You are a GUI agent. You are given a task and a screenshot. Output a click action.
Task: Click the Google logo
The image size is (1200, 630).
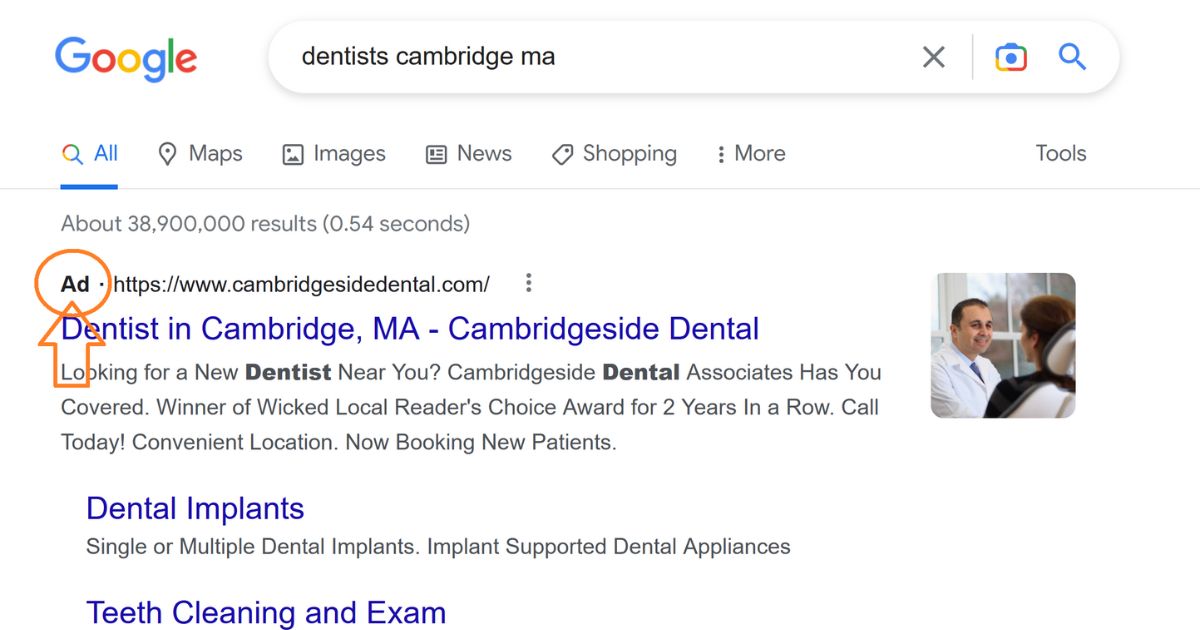(126, 58)
